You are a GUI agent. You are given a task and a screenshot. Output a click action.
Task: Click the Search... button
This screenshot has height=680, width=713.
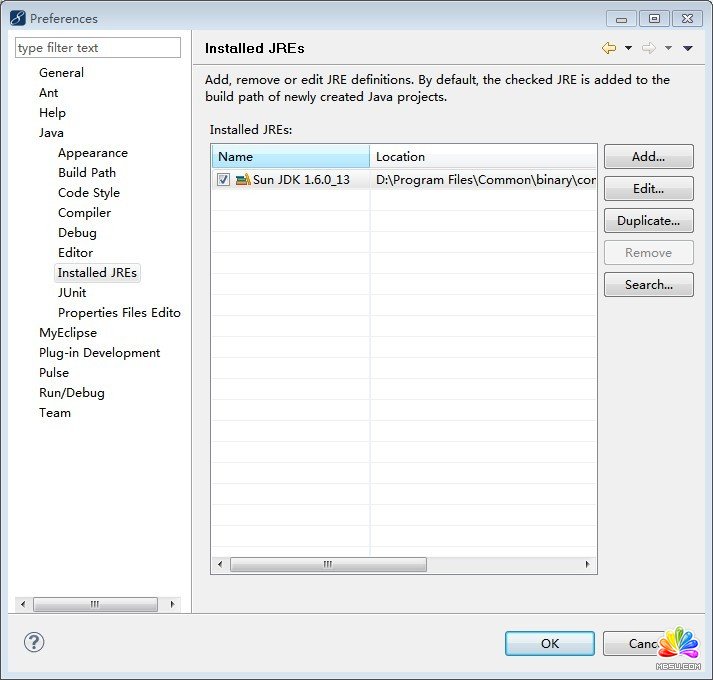tap(648, 285)
